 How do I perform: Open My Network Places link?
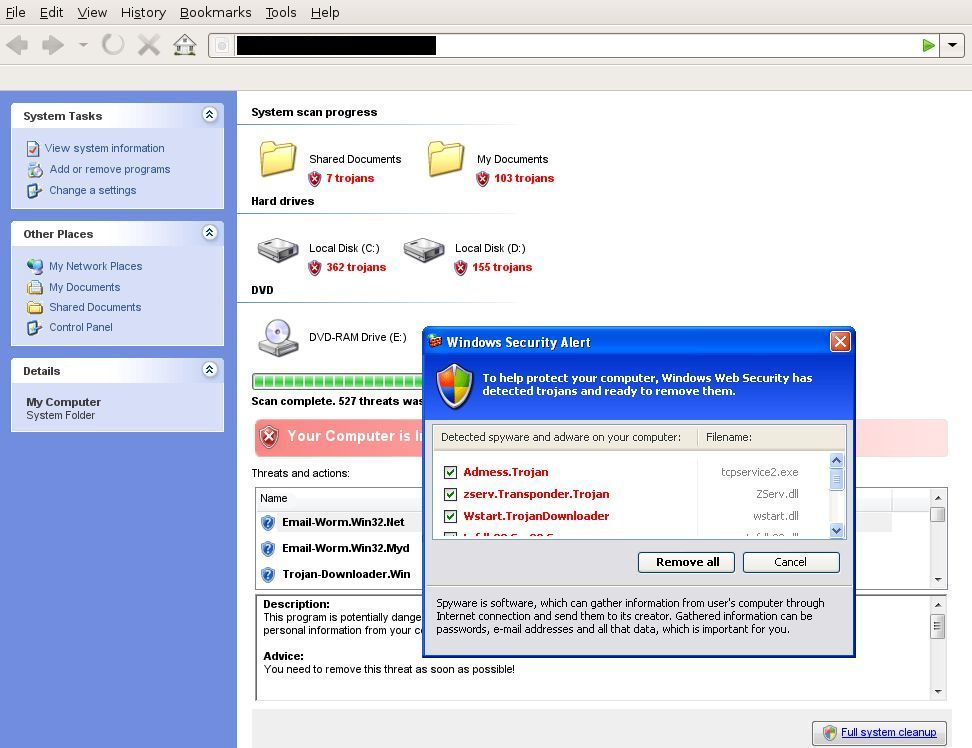pos(95,266)
